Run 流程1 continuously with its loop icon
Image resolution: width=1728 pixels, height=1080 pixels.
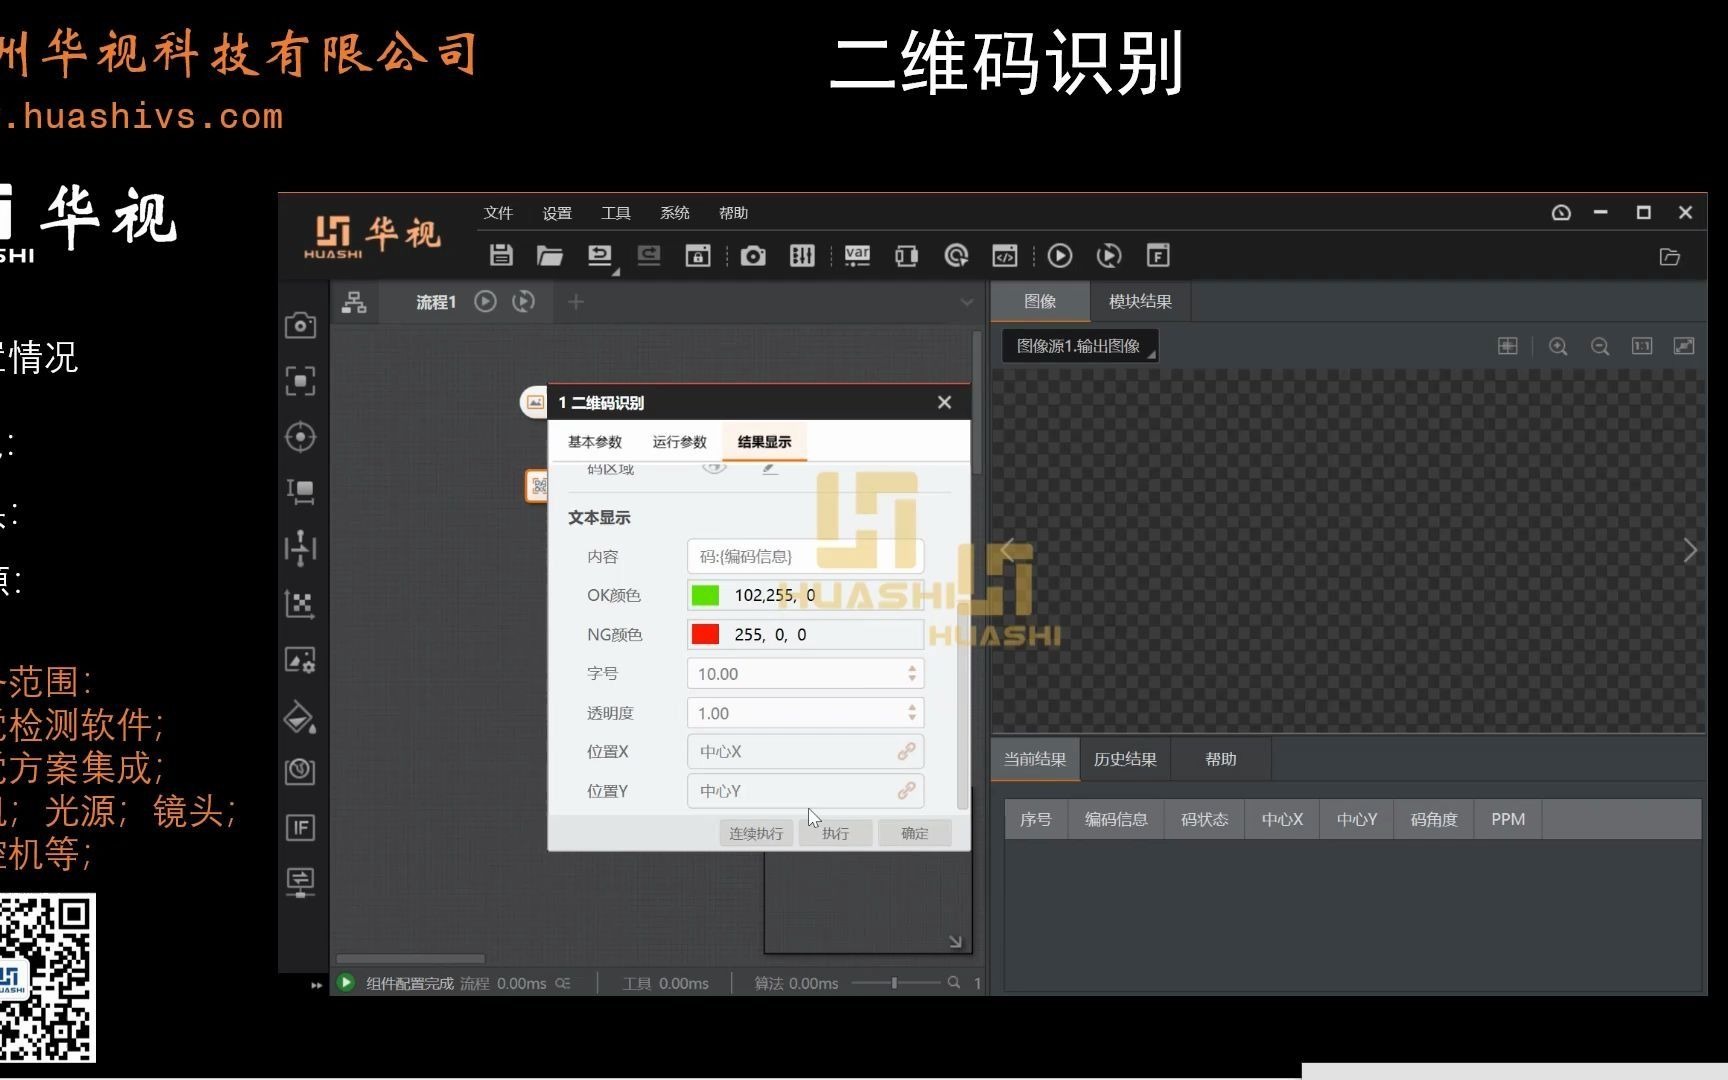pos(523,301)
